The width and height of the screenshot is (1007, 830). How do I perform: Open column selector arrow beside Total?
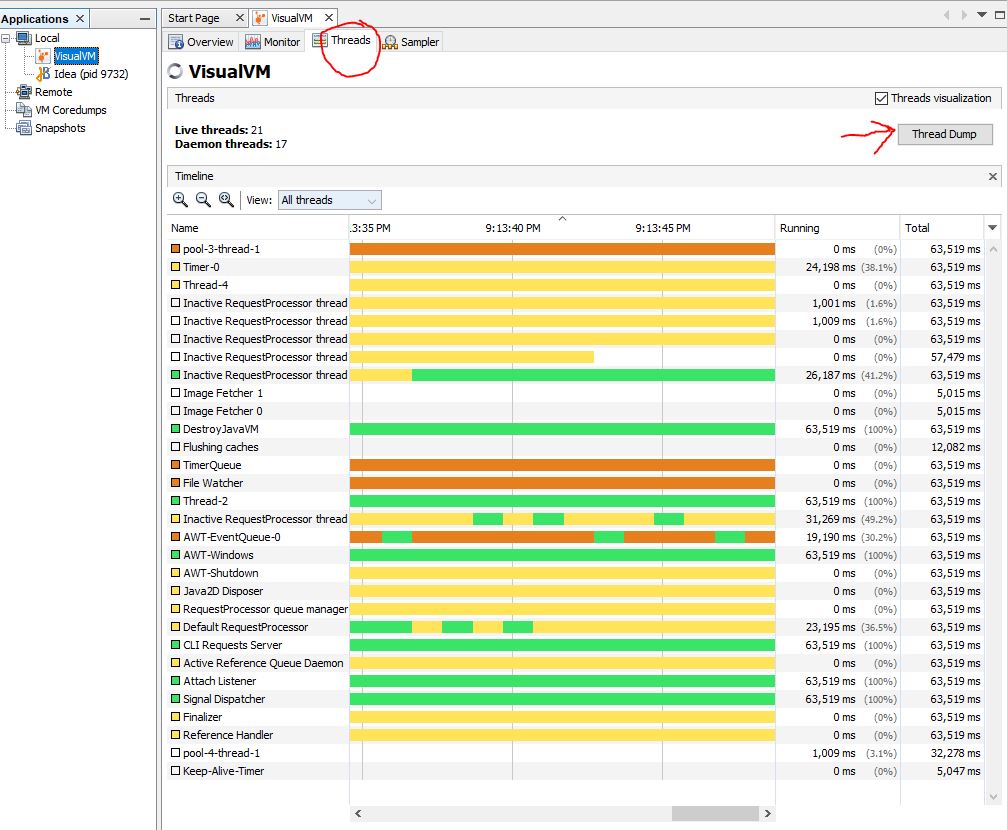[992, 228]
